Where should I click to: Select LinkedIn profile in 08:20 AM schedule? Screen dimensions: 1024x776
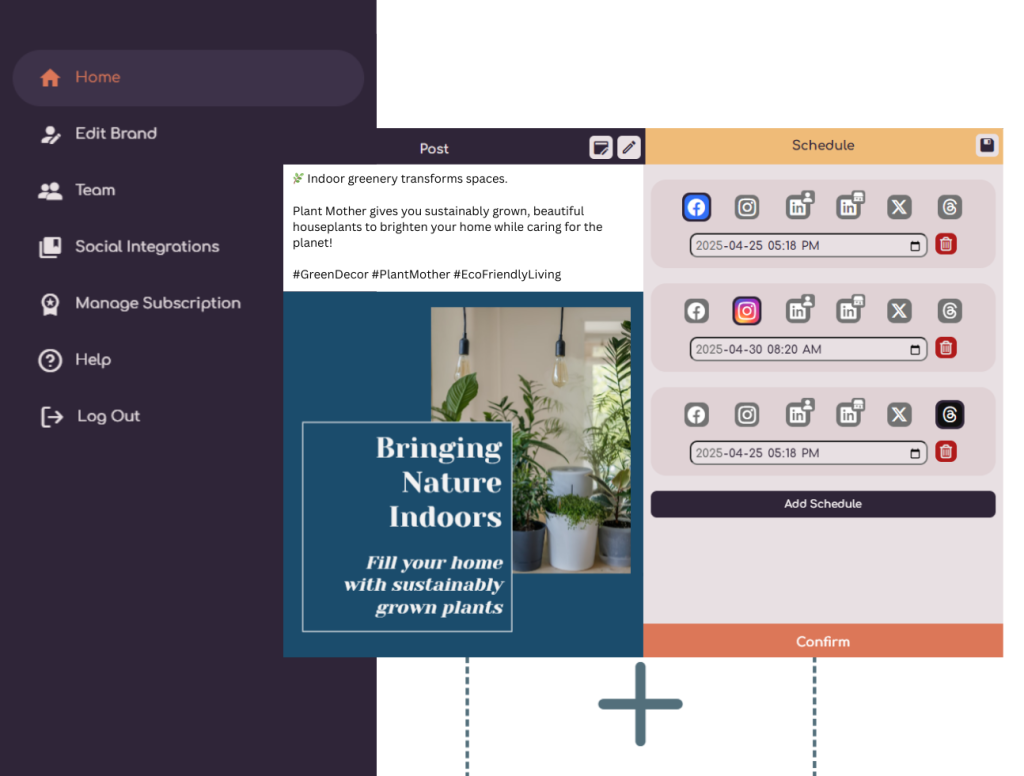(x=799, y=310)
